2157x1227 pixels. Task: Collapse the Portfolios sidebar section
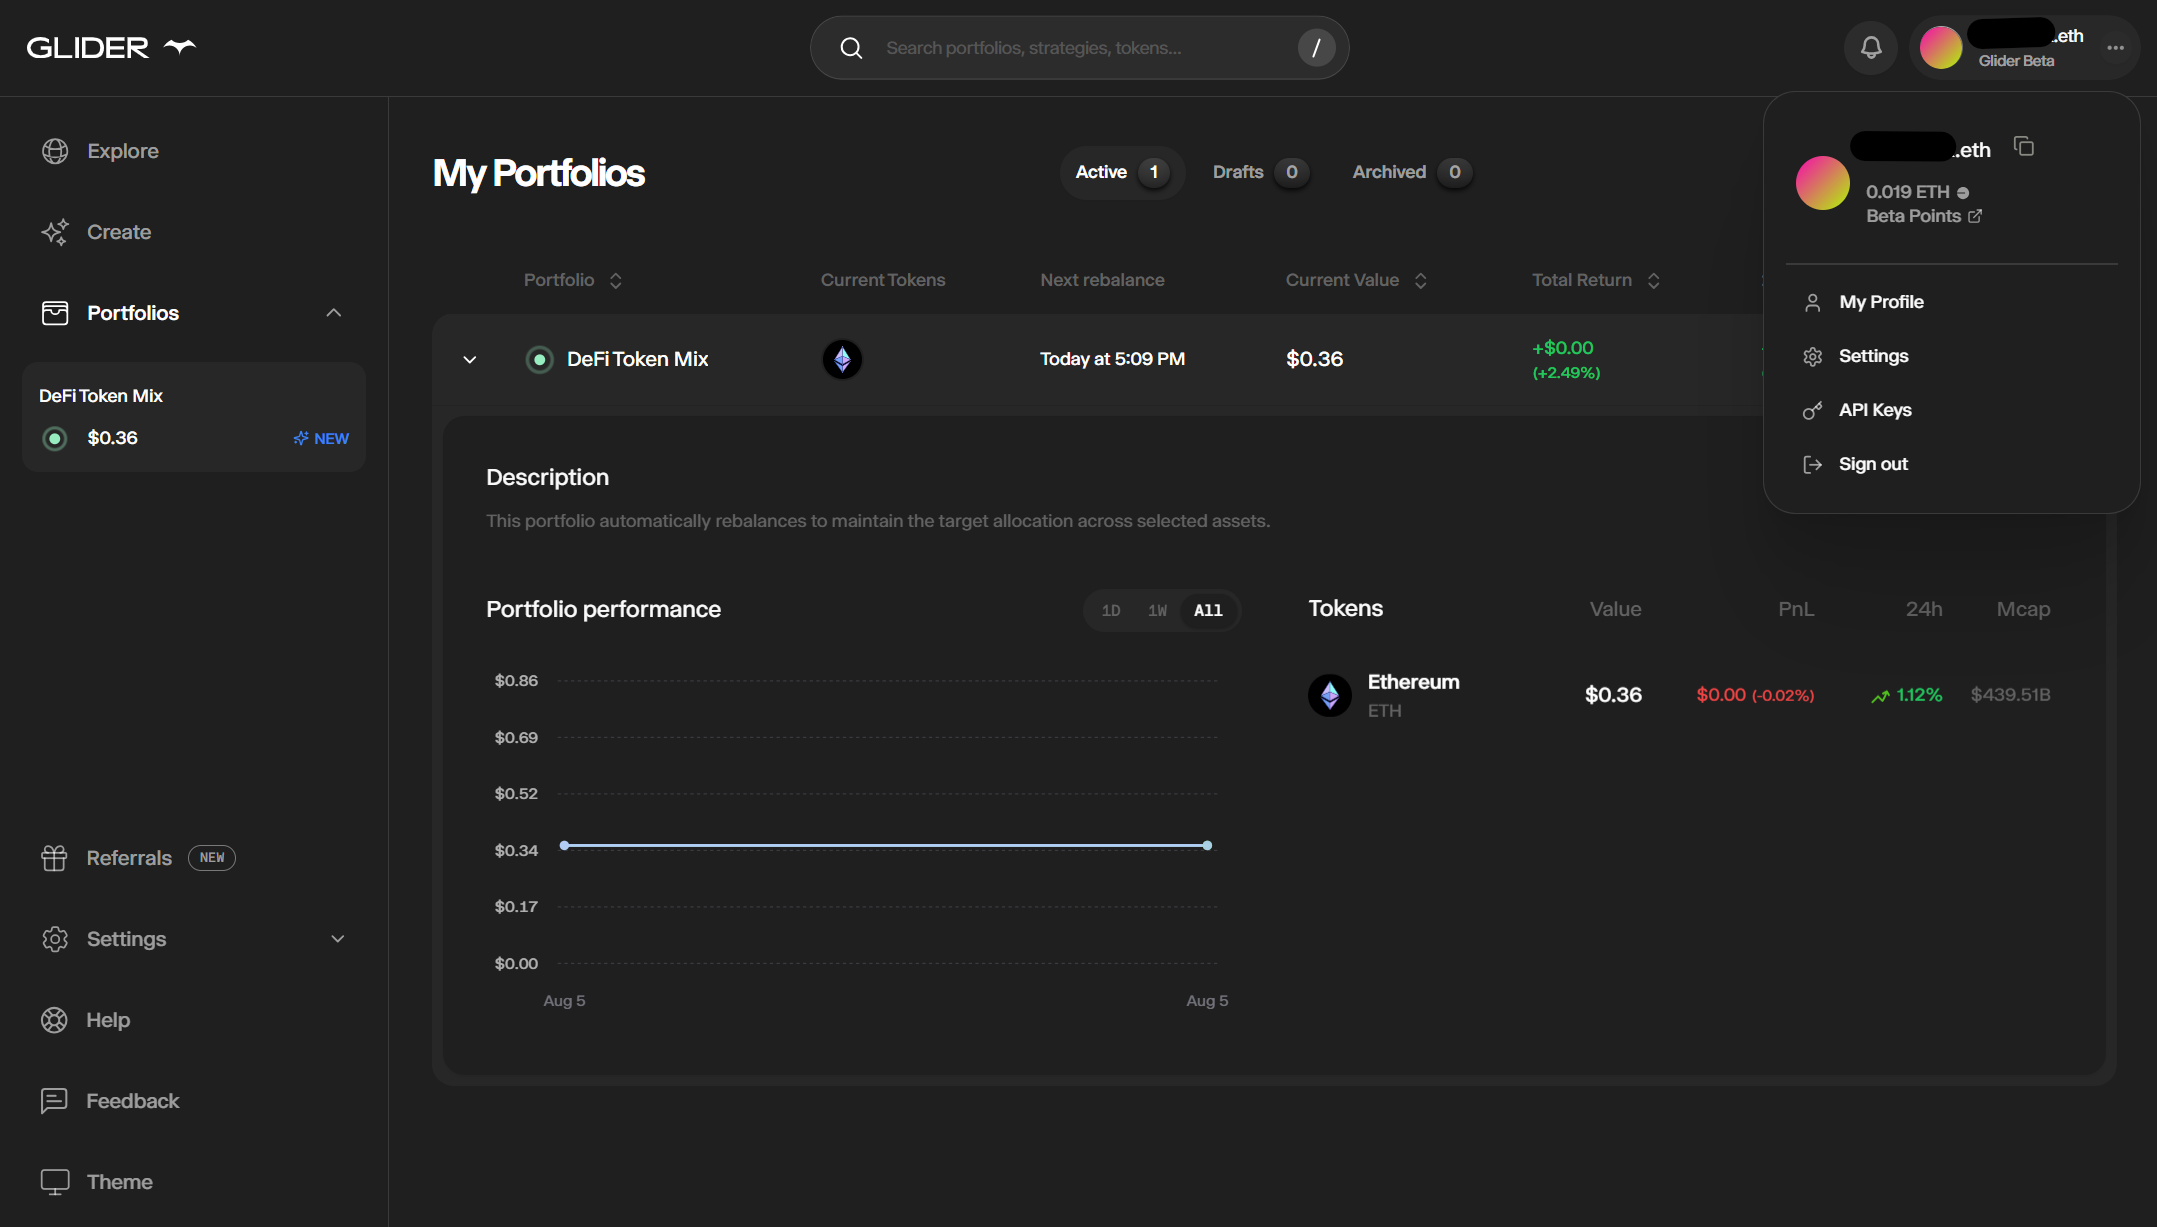[x=334, y=313]
